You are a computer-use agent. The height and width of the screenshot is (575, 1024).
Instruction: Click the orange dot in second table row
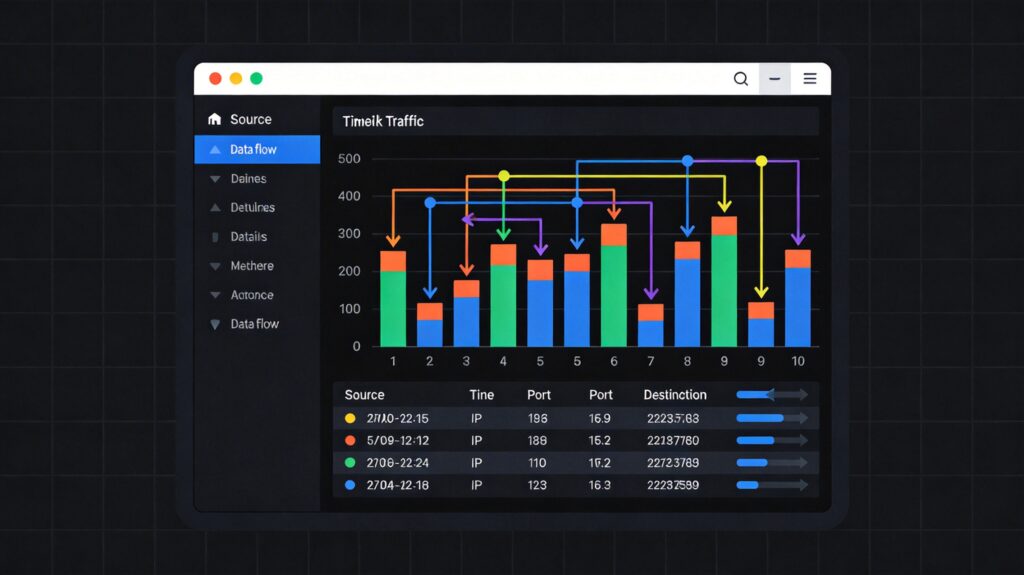pyautogui.click(x=350, y=440)
